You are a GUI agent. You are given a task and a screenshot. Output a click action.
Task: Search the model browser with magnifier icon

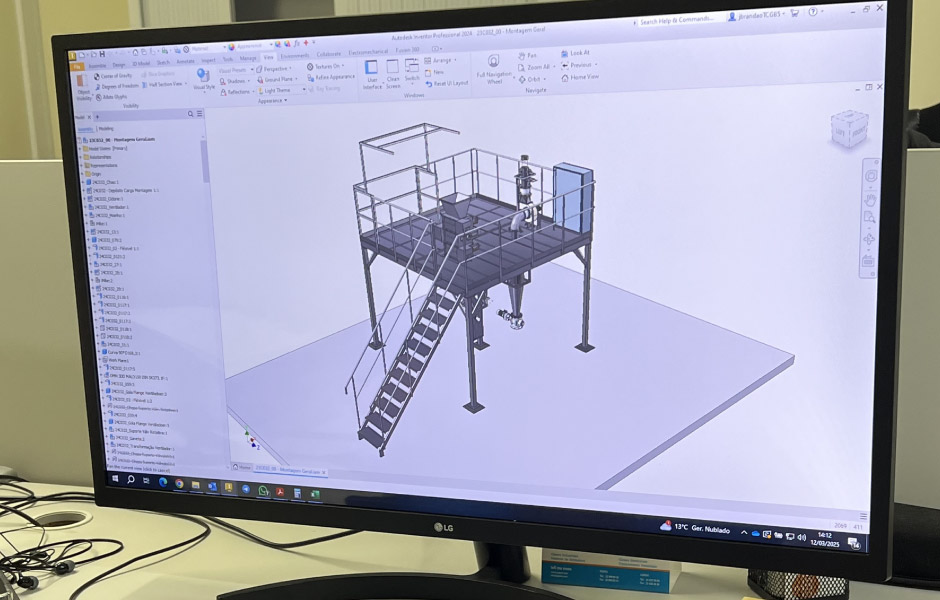coord(190,113)
